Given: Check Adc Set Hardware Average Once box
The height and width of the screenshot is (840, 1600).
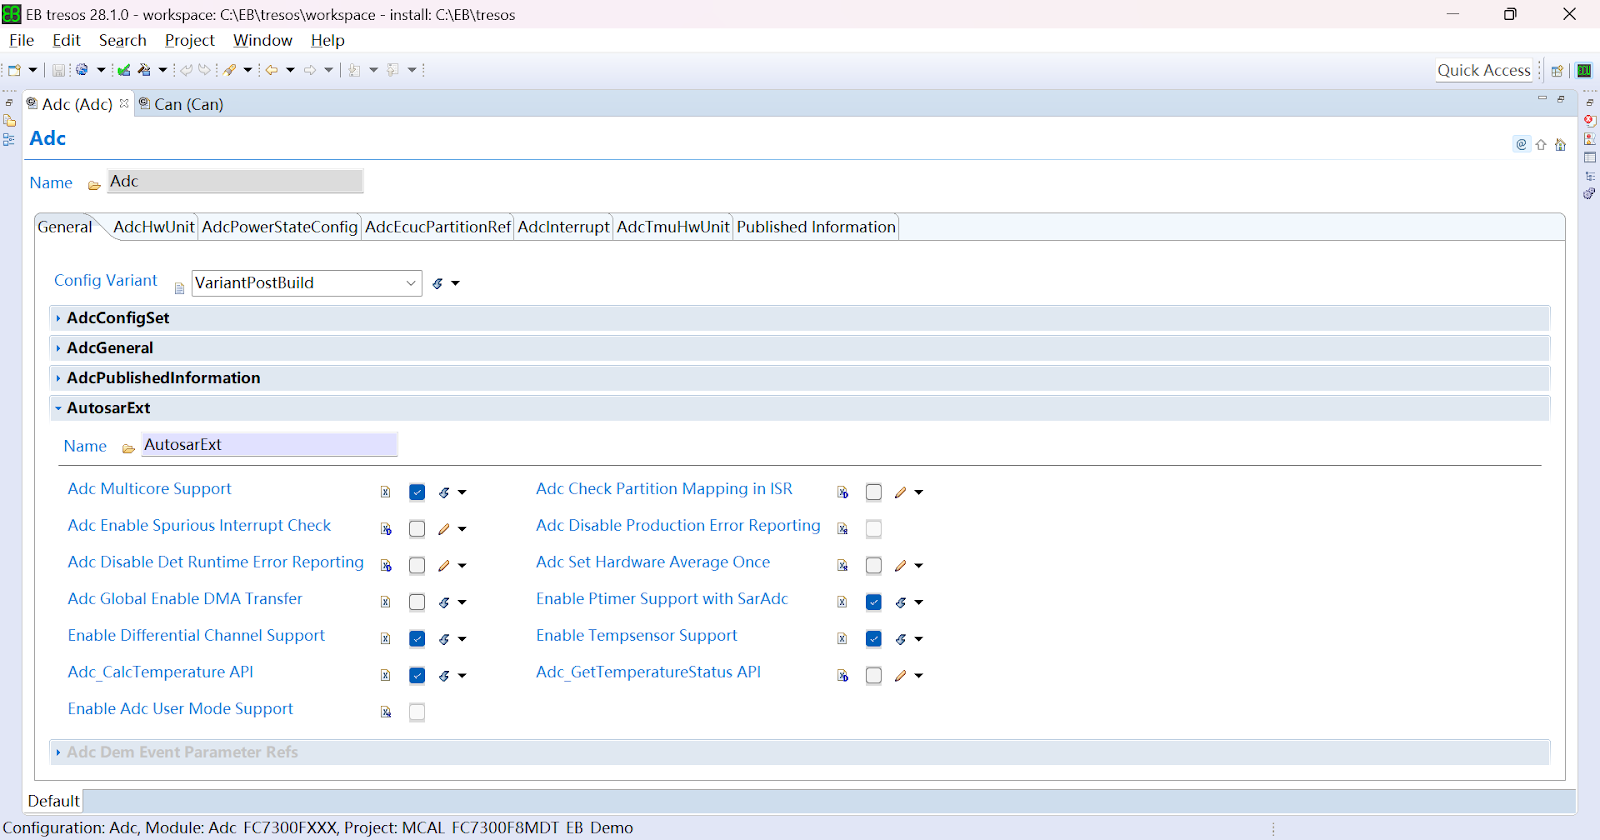Looking at the screenshot, I should point(874,566).
